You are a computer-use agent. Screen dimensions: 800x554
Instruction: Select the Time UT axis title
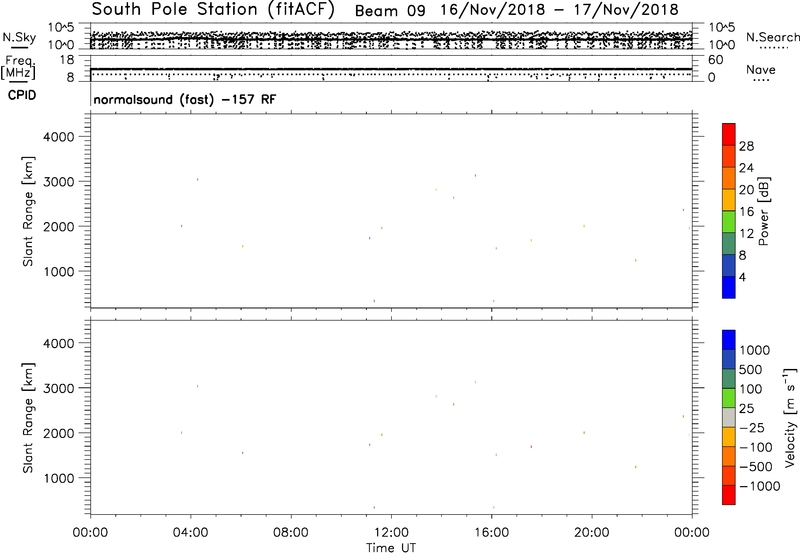391,548
